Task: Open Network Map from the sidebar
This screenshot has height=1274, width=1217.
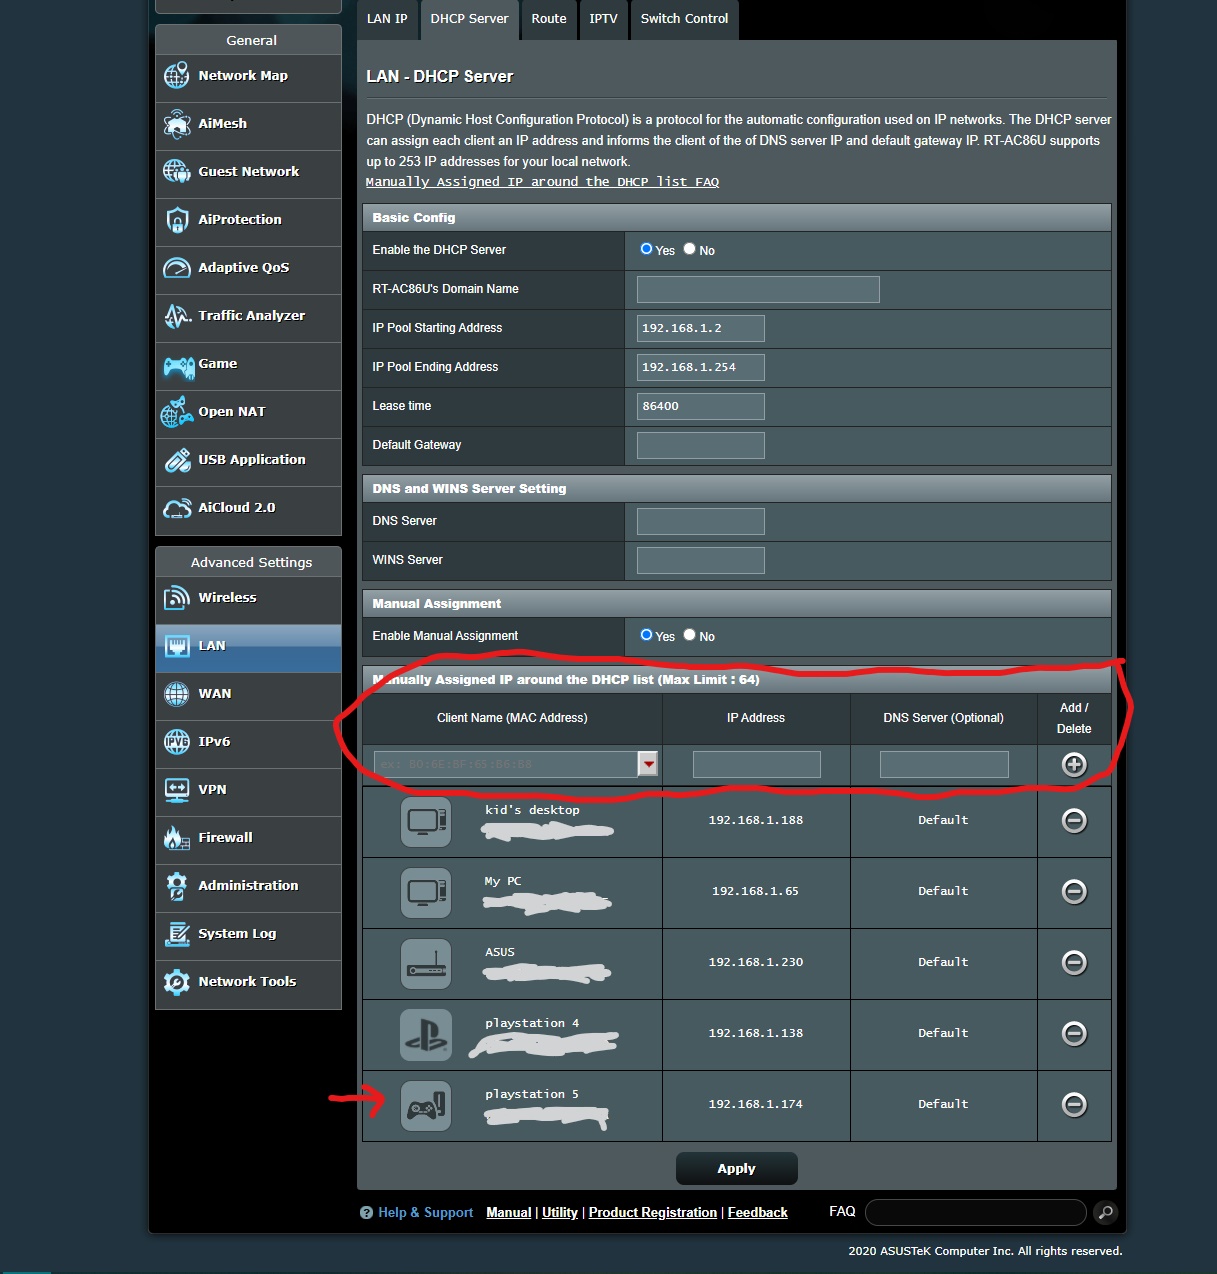Action: pos(248,76)
